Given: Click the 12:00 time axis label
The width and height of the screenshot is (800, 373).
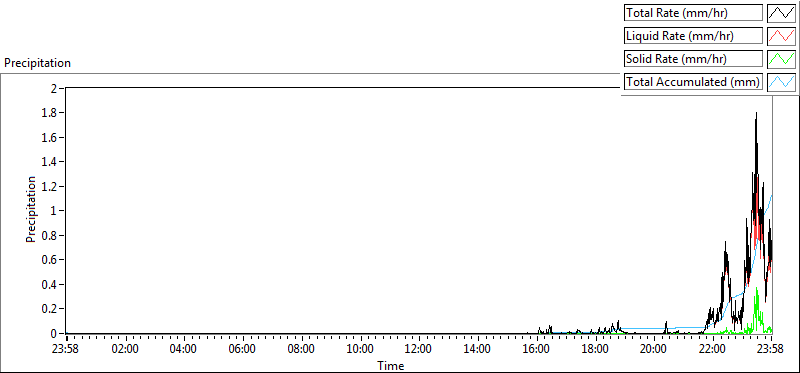Looking at the screenshot, I should coord(419,350).
